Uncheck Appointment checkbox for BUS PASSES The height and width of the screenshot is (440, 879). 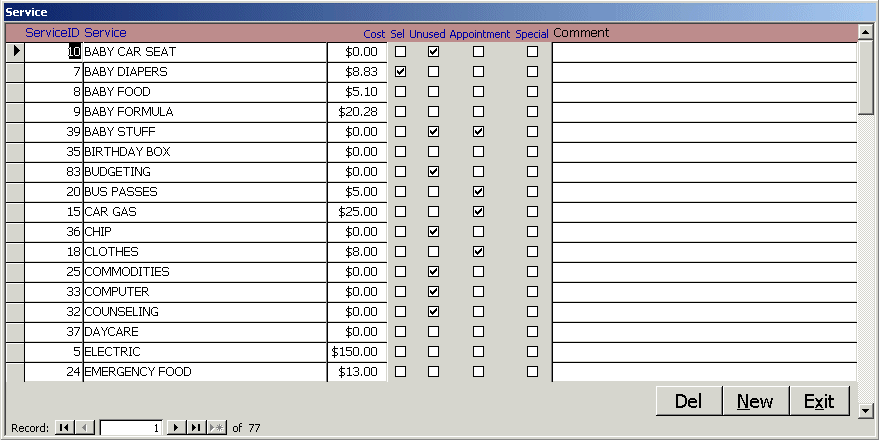478,191
